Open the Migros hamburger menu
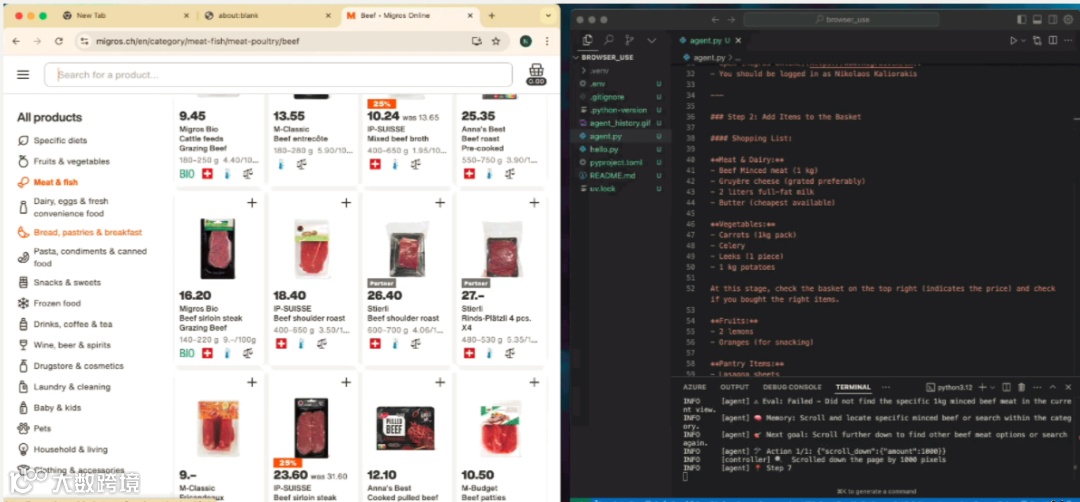 pos(23,74)
